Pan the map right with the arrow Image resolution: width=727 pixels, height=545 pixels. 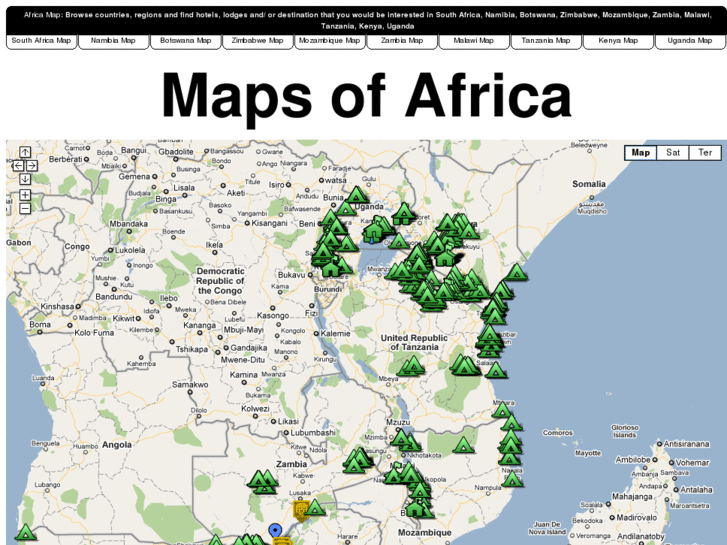[x=32, y=166]
